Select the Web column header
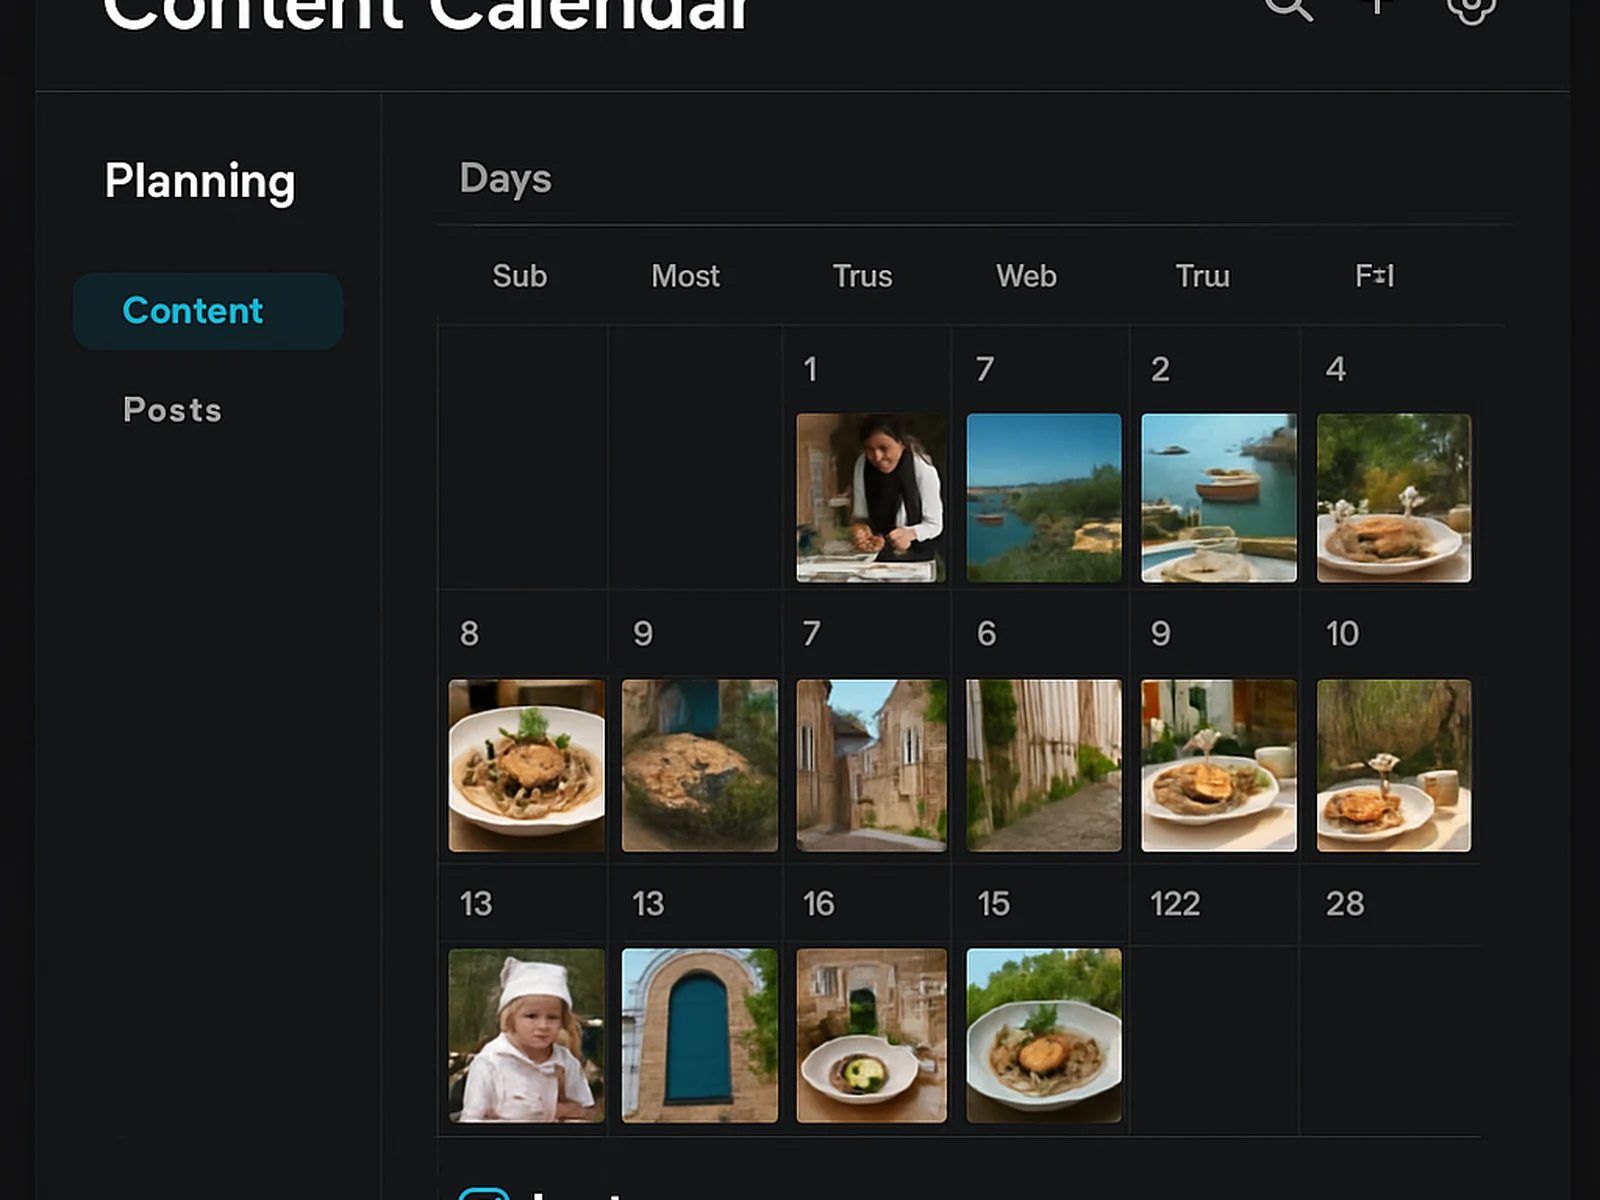Screen dimensions: 1600x1200 [x=1026, y=276]
